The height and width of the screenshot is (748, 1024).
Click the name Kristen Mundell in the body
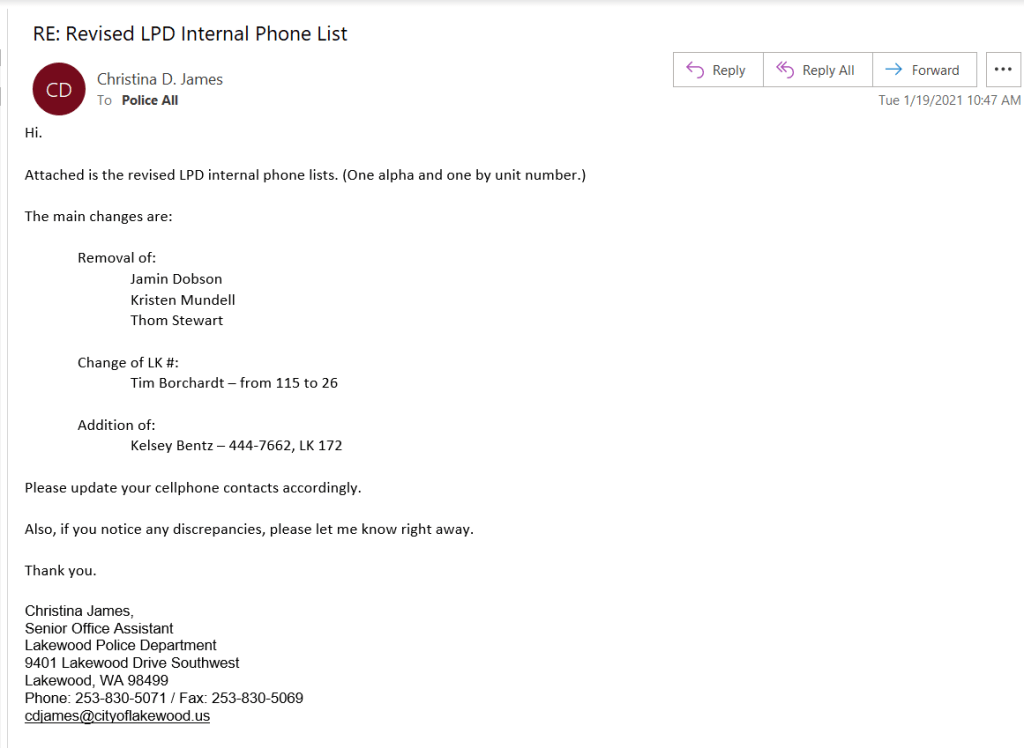tap(183, 300)
